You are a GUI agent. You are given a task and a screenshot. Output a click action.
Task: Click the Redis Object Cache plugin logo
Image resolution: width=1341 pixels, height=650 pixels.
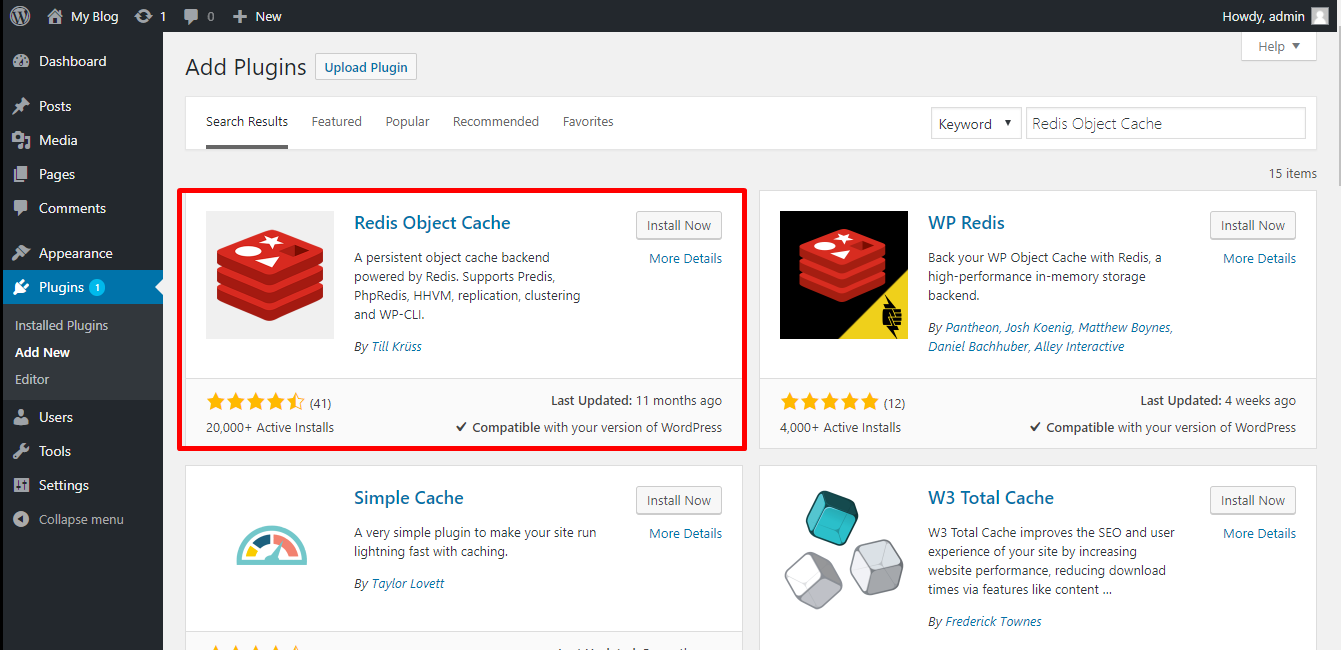[270, 275]
